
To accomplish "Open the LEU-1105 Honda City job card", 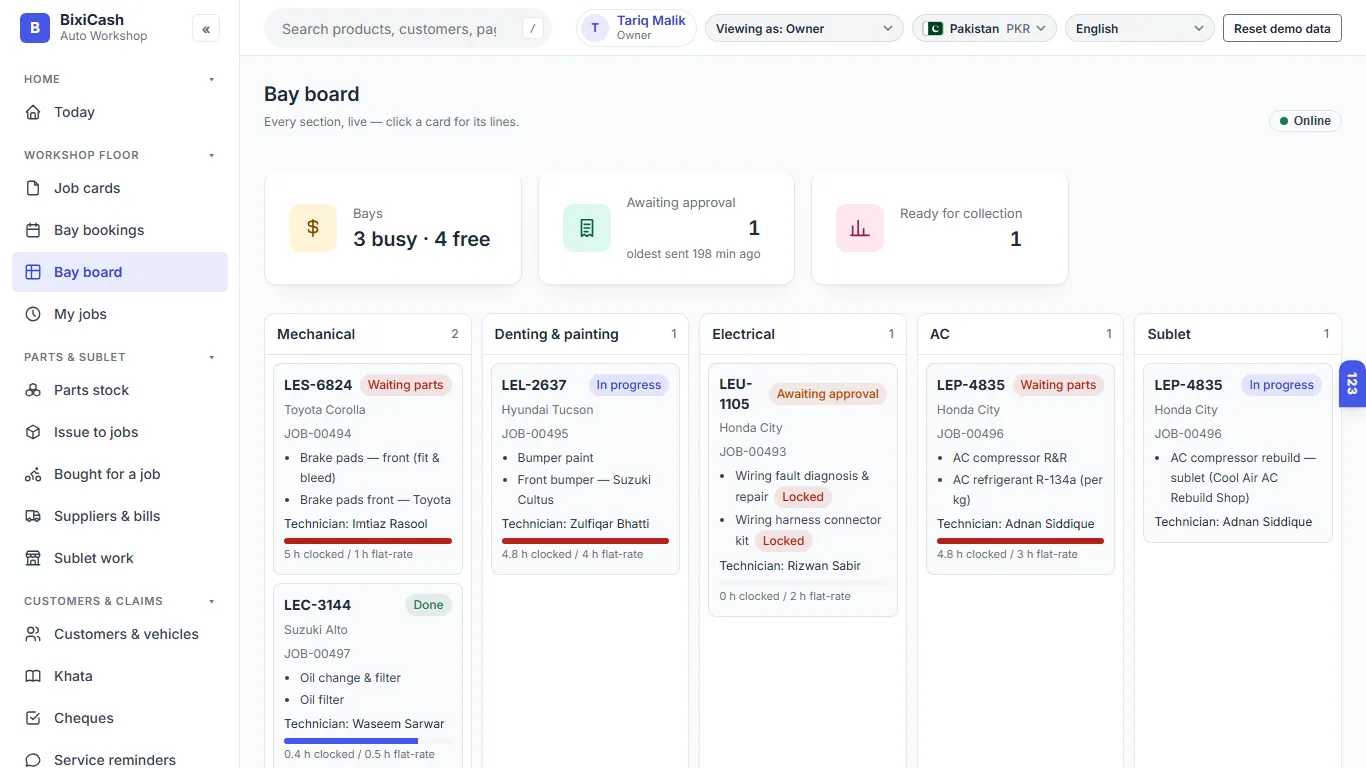I will pos(803,490).
